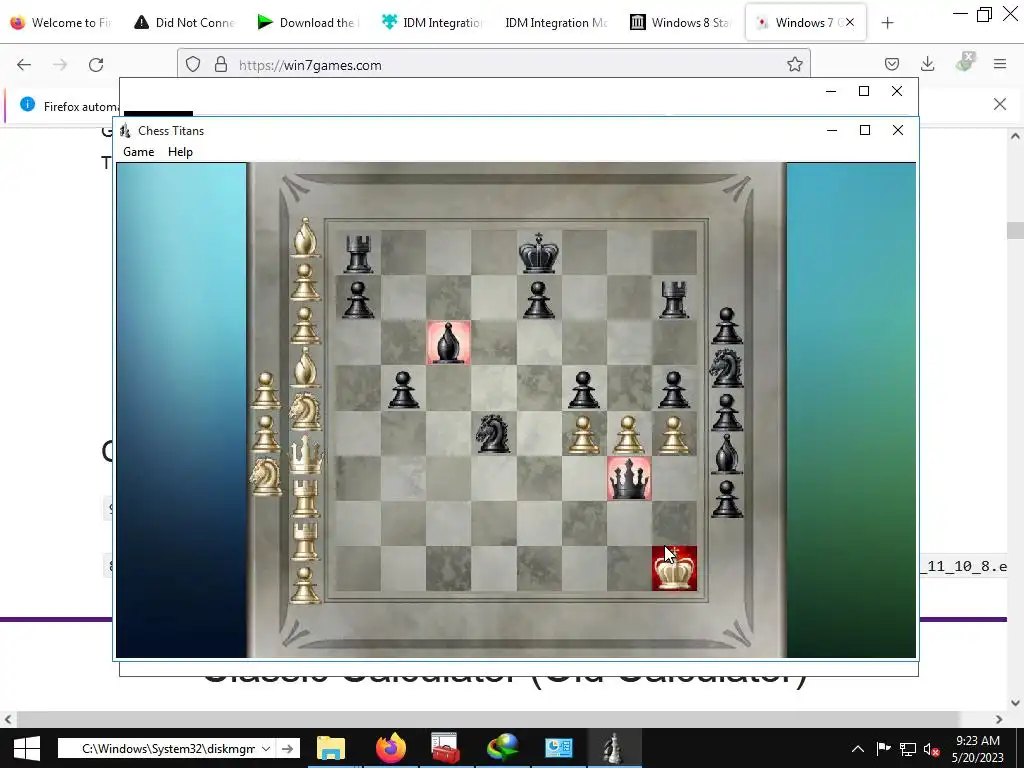Switch to the IDM Integration Mo tab without icon
Screen dimensions: 1024x768
556,22
